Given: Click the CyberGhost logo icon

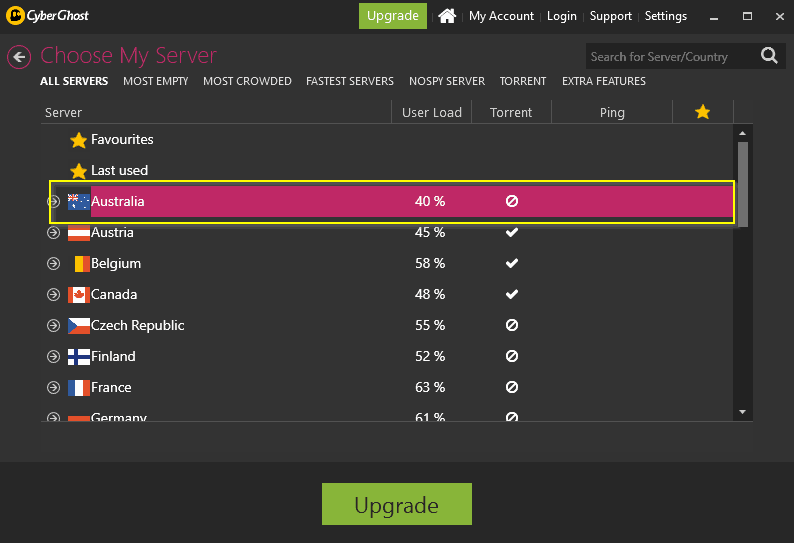Looking at the screenshot, I should (15, 16).
